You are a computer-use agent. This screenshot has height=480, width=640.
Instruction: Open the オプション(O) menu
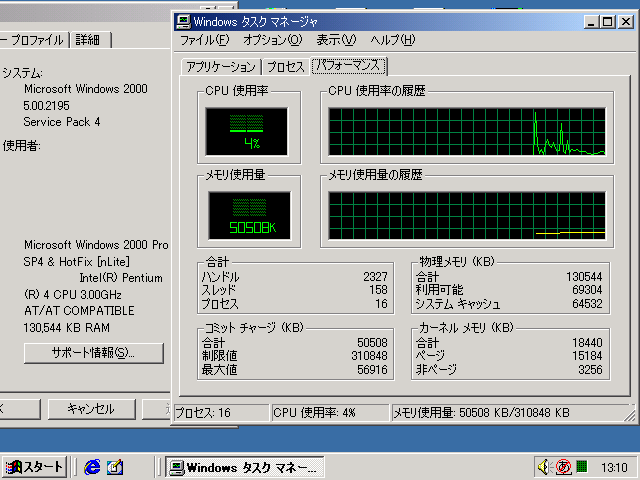click(x=273, y=40)
